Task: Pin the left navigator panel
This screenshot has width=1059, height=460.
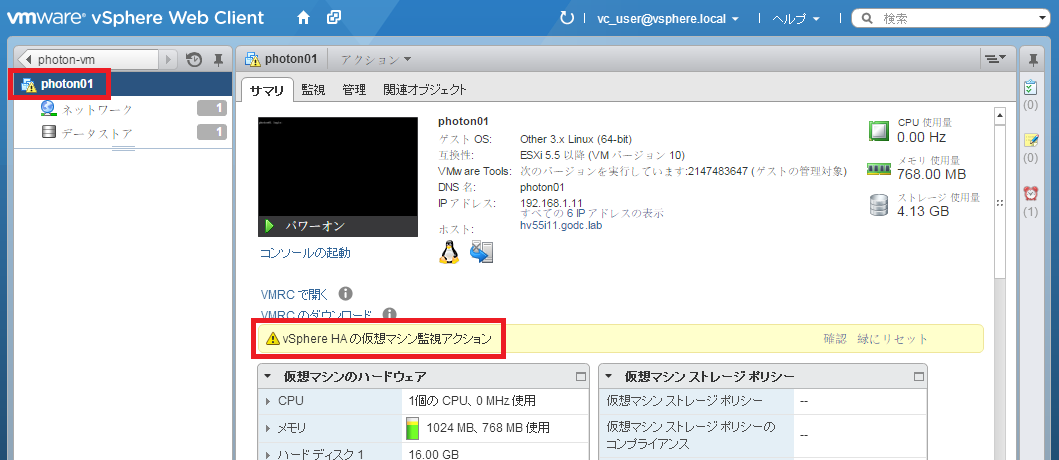Action: click(218, 59)
